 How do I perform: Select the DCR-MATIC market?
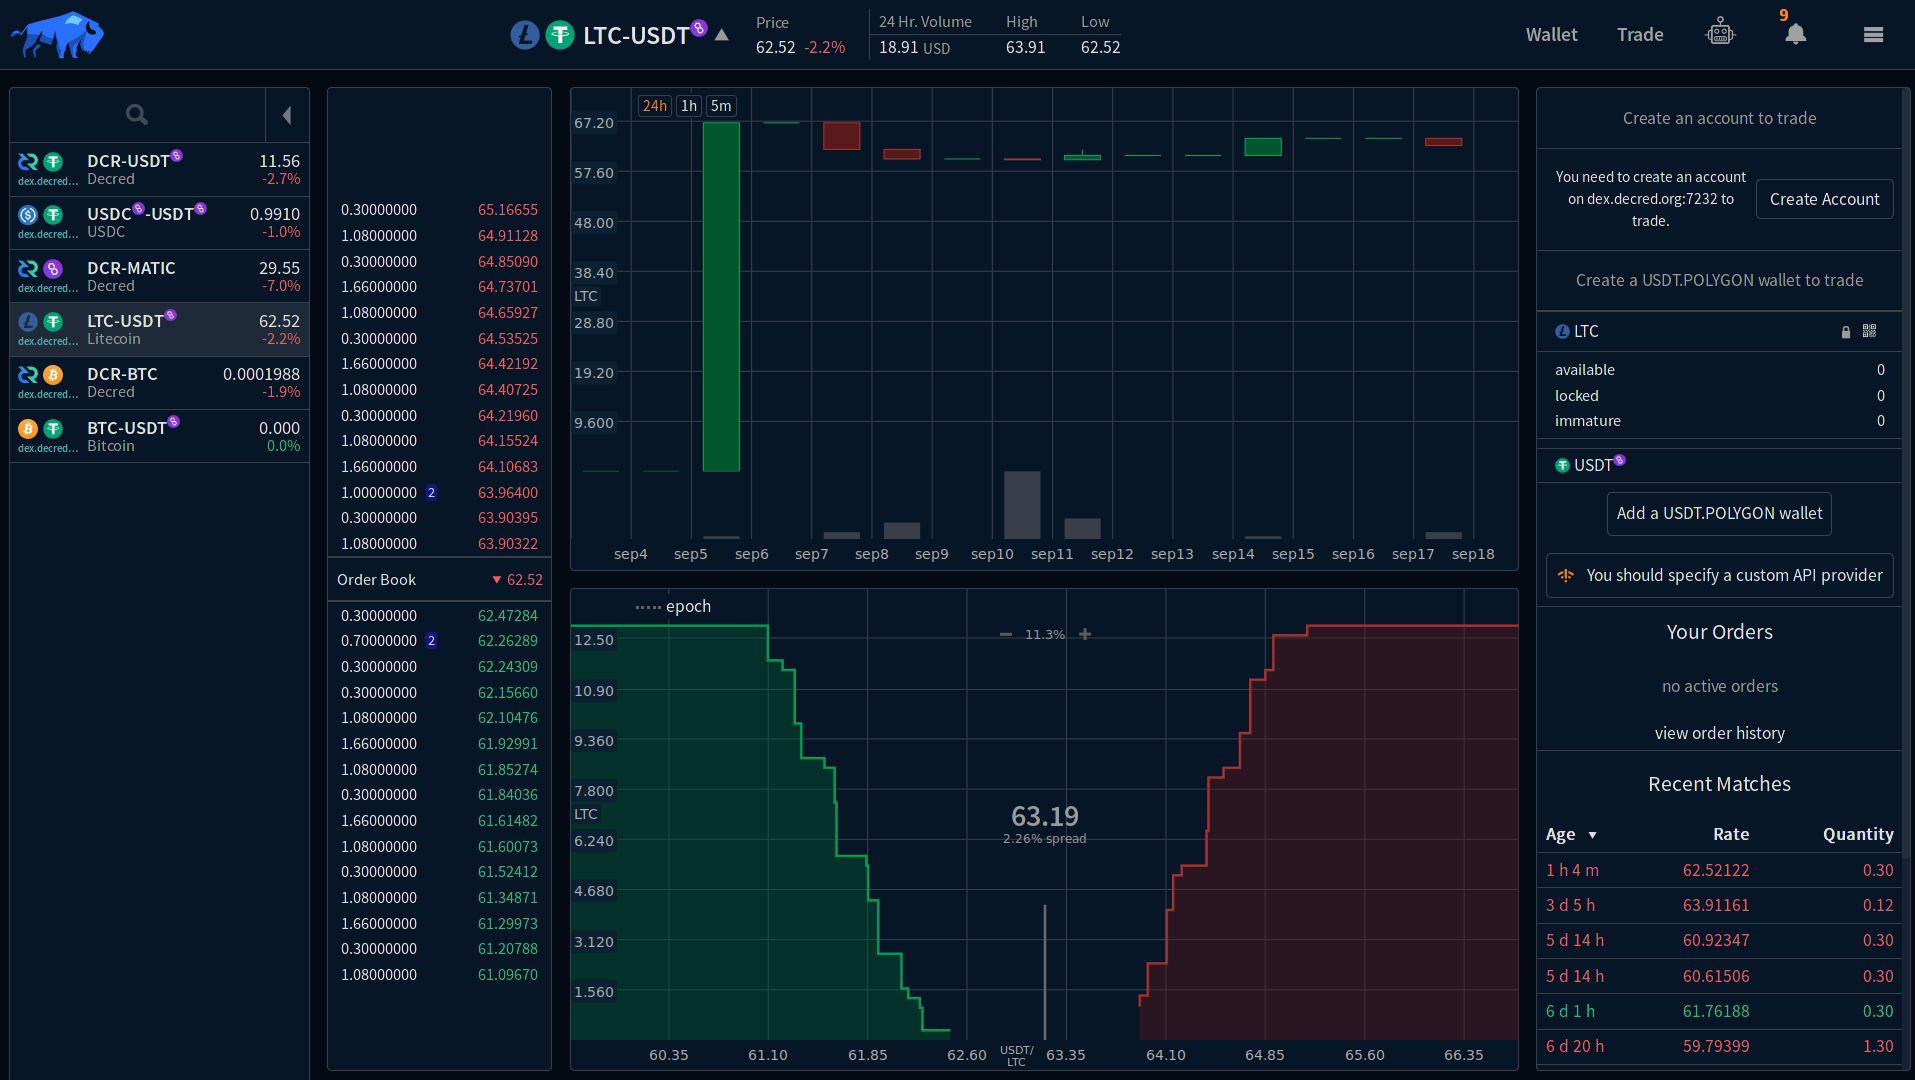coord(159,276)
